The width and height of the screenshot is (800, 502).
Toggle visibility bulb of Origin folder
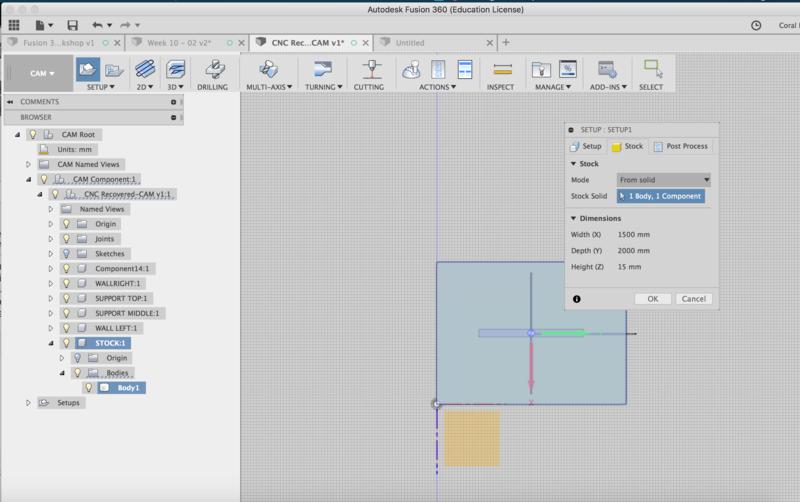(66, 224)
